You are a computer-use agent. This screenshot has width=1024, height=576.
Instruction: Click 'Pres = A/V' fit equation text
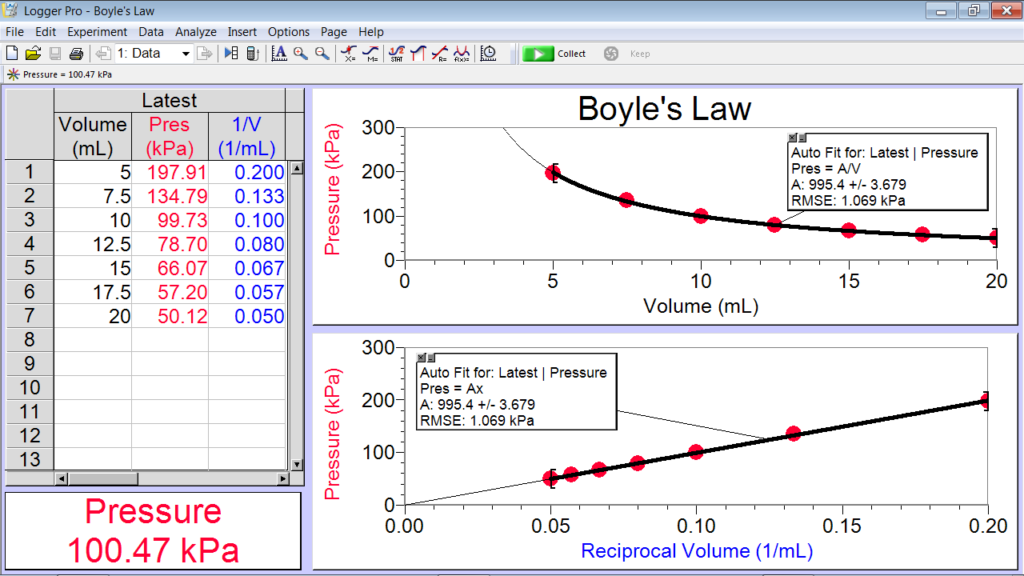(826, 168)
